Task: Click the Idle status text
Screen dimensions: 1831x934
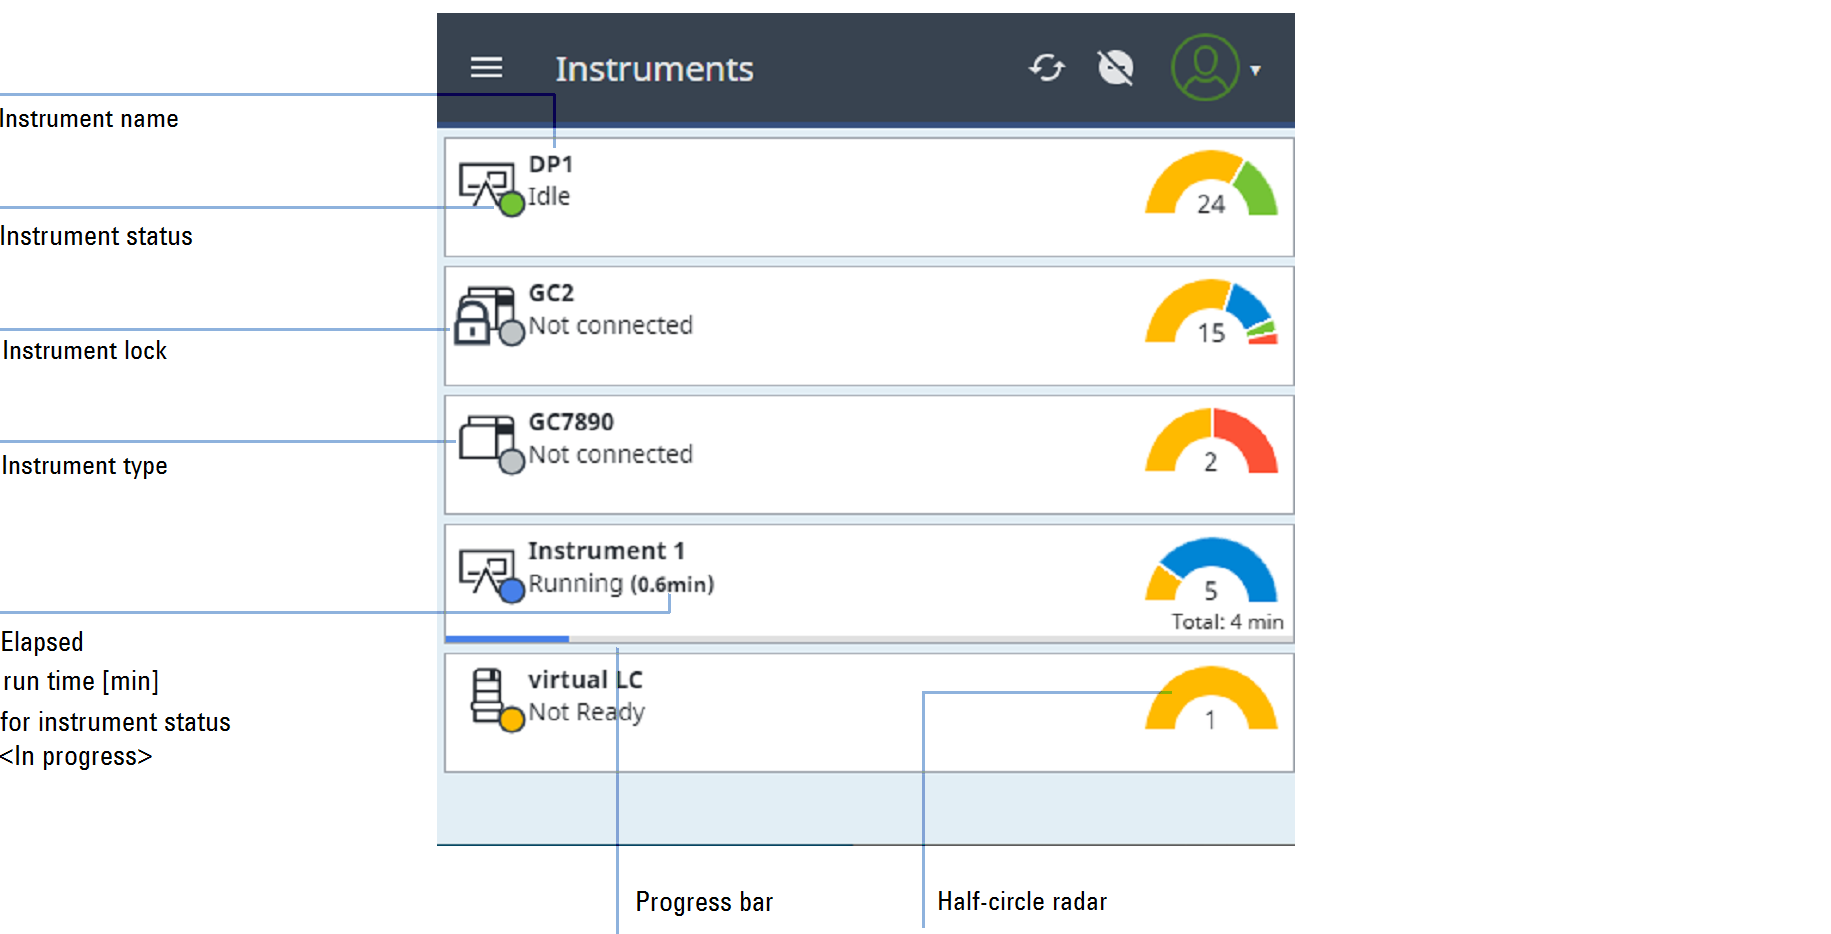Action: 549,196
